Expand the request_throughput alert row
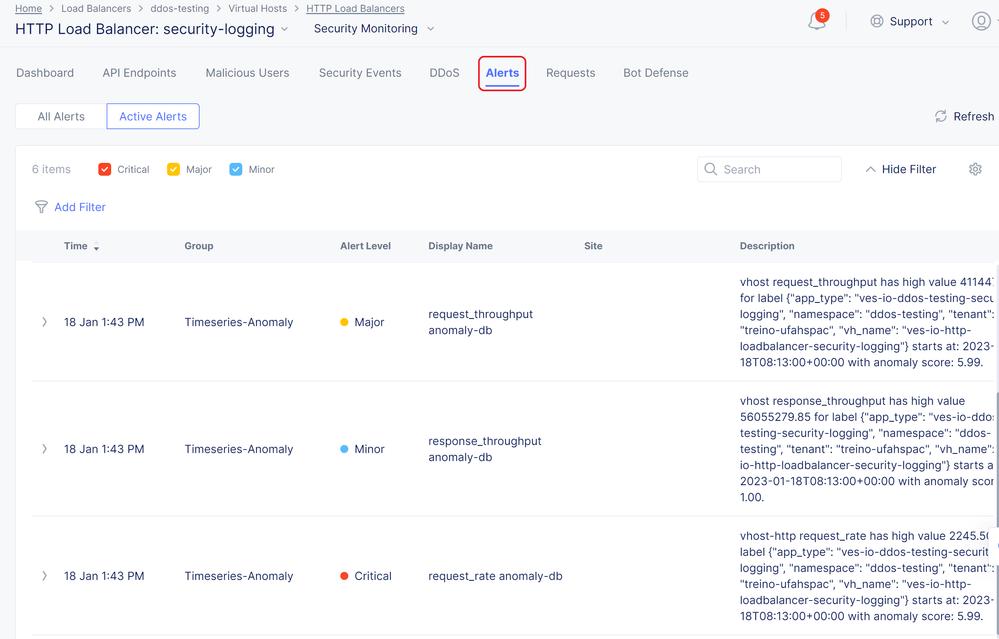This screenshot has height=639, width=999. click(44, 322)
